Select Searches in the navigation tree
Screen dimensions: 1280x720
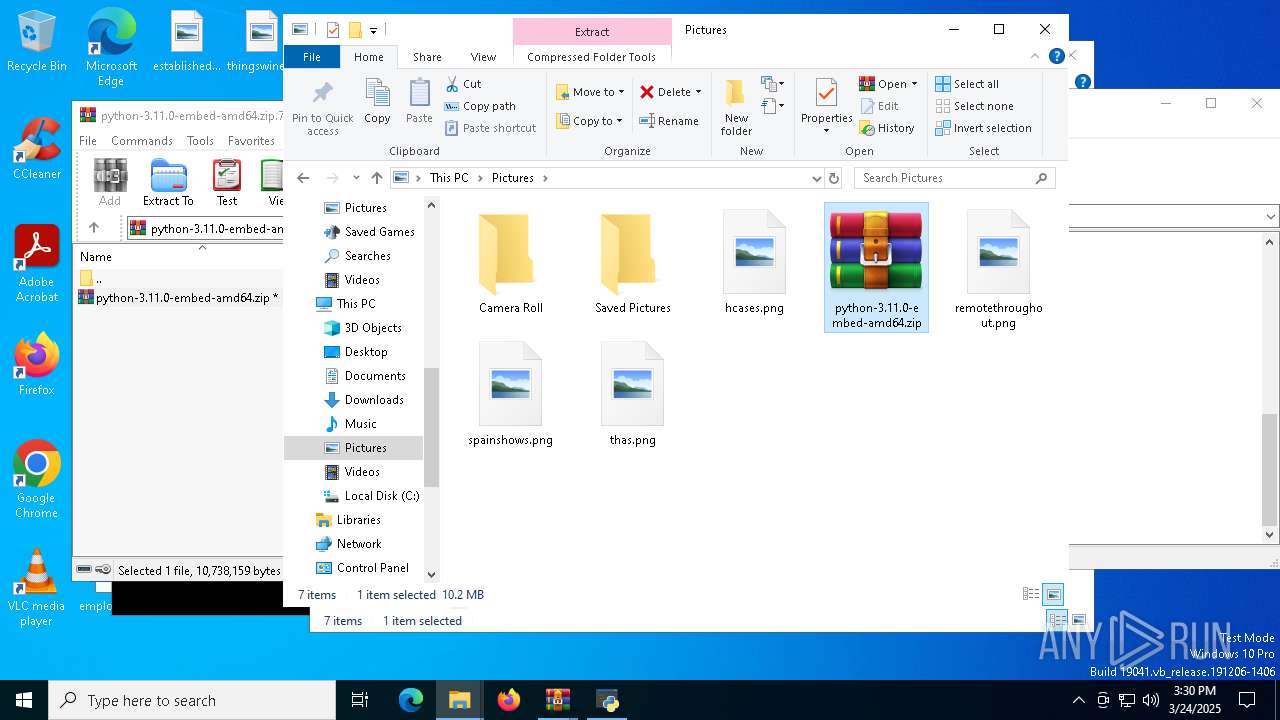pos(357,256)
